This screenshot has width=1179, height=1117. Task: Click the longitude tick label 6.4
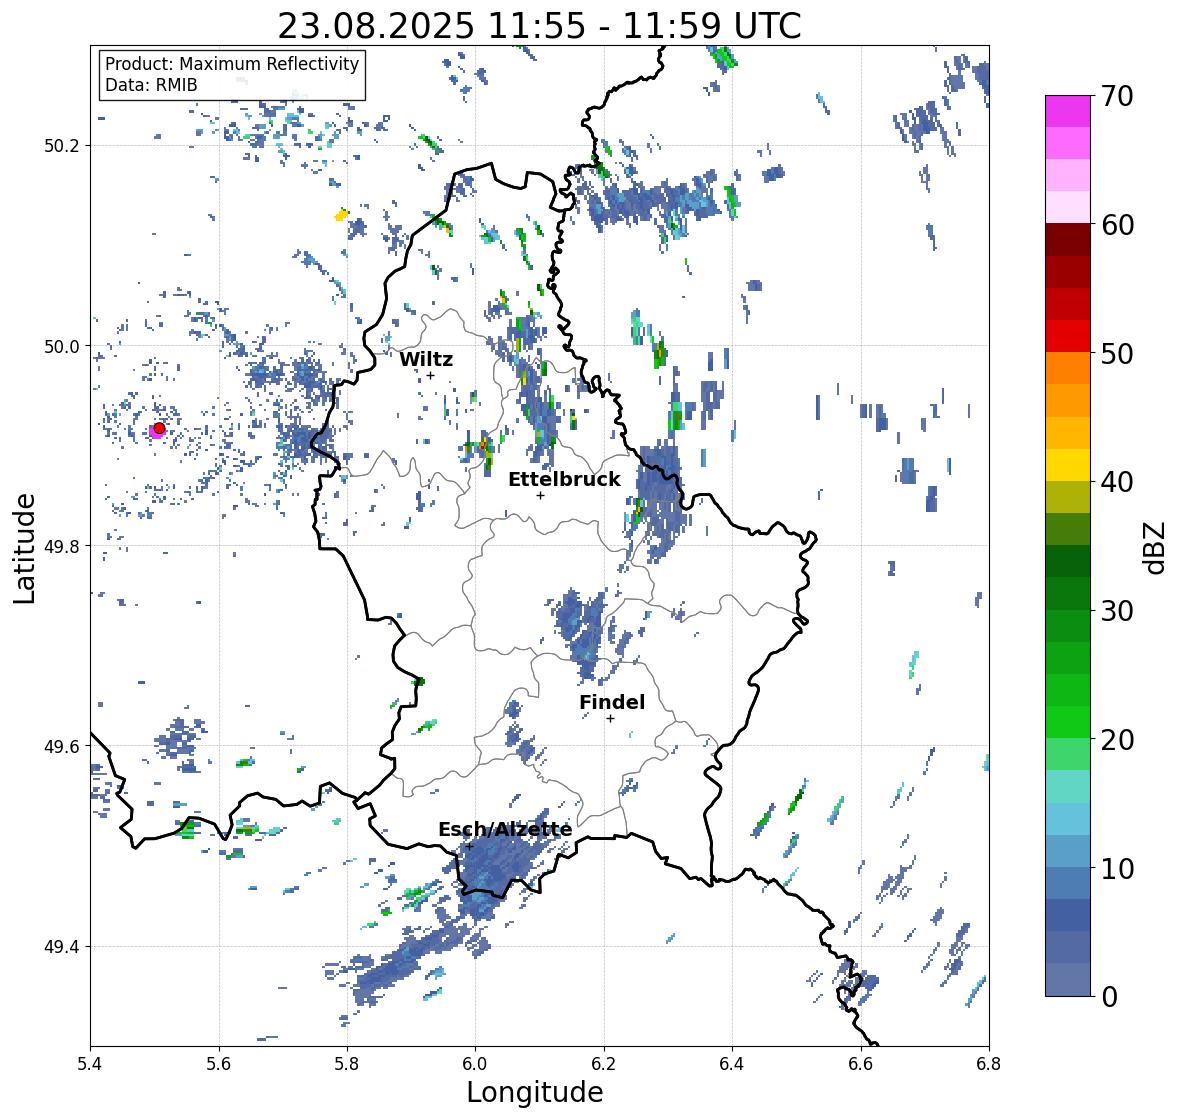point(732,1064)
